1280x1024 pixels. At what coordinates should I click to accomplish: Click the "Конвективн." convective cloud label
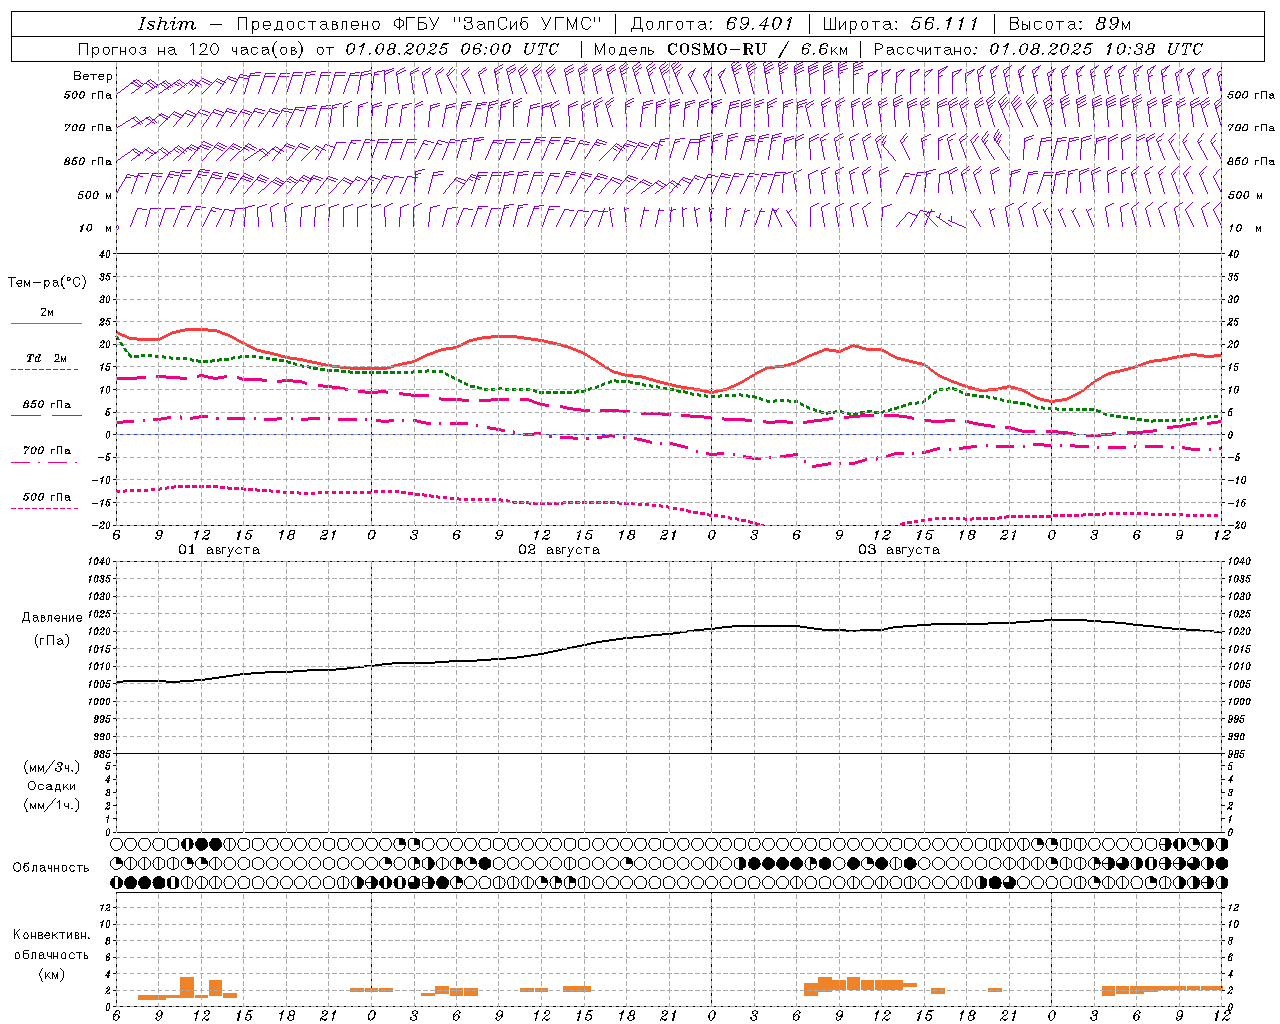pos(51,935)
